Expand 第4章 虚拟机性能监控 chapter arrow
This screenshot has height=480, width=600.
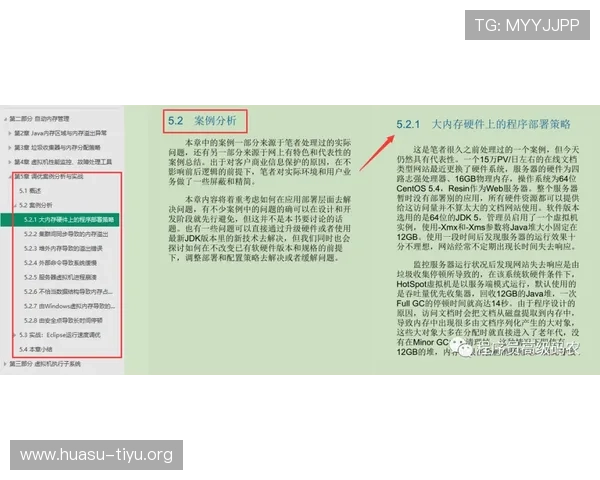pyautogui.click(x=10, y=162)
